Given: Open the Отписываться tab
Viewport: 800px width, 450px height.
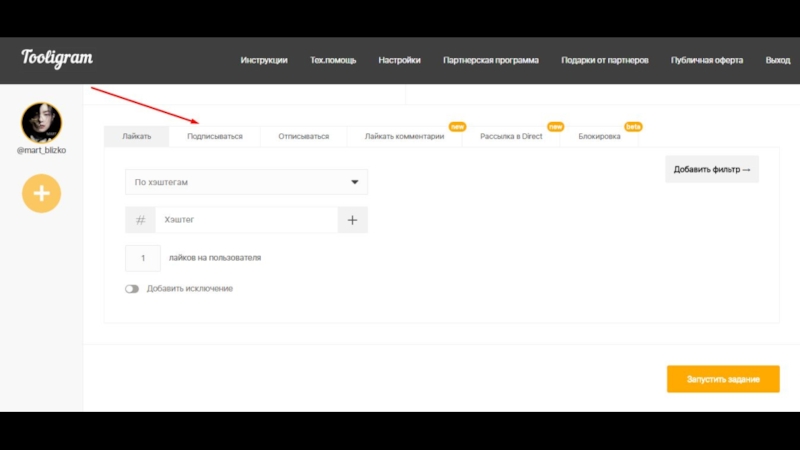Looking at the screenshot, I should (304, 136).
